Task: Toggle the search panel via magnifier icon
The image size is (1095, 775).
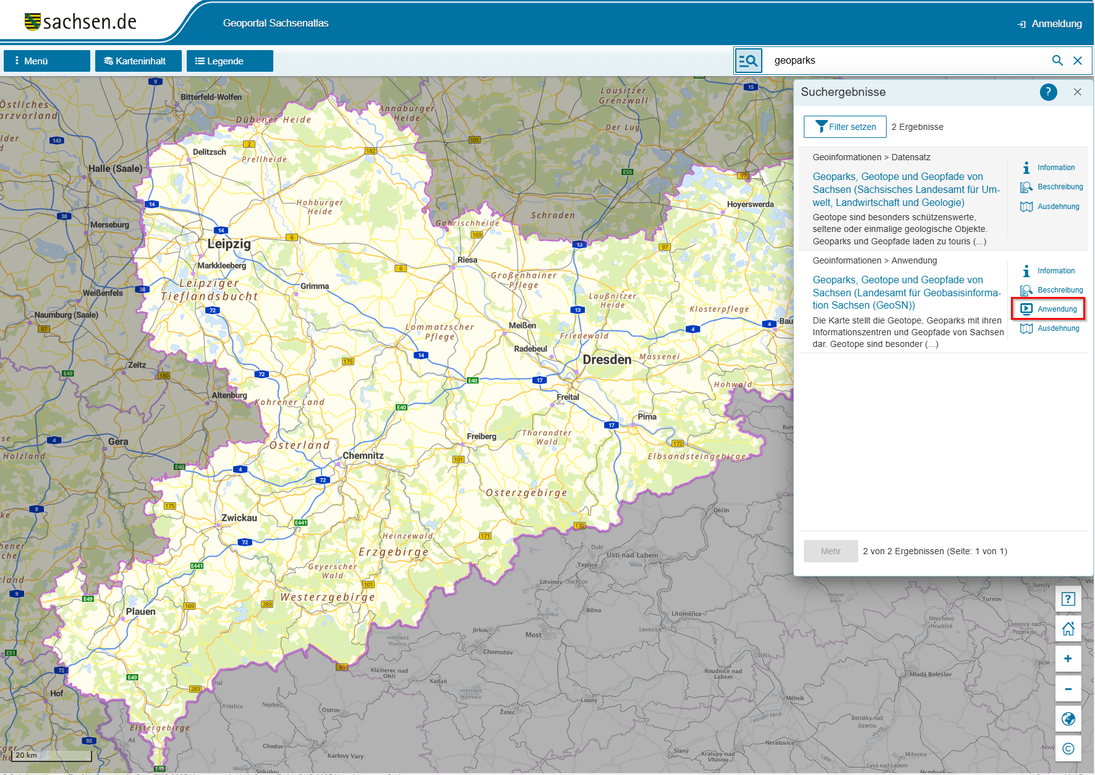Action: pos(748,60)
